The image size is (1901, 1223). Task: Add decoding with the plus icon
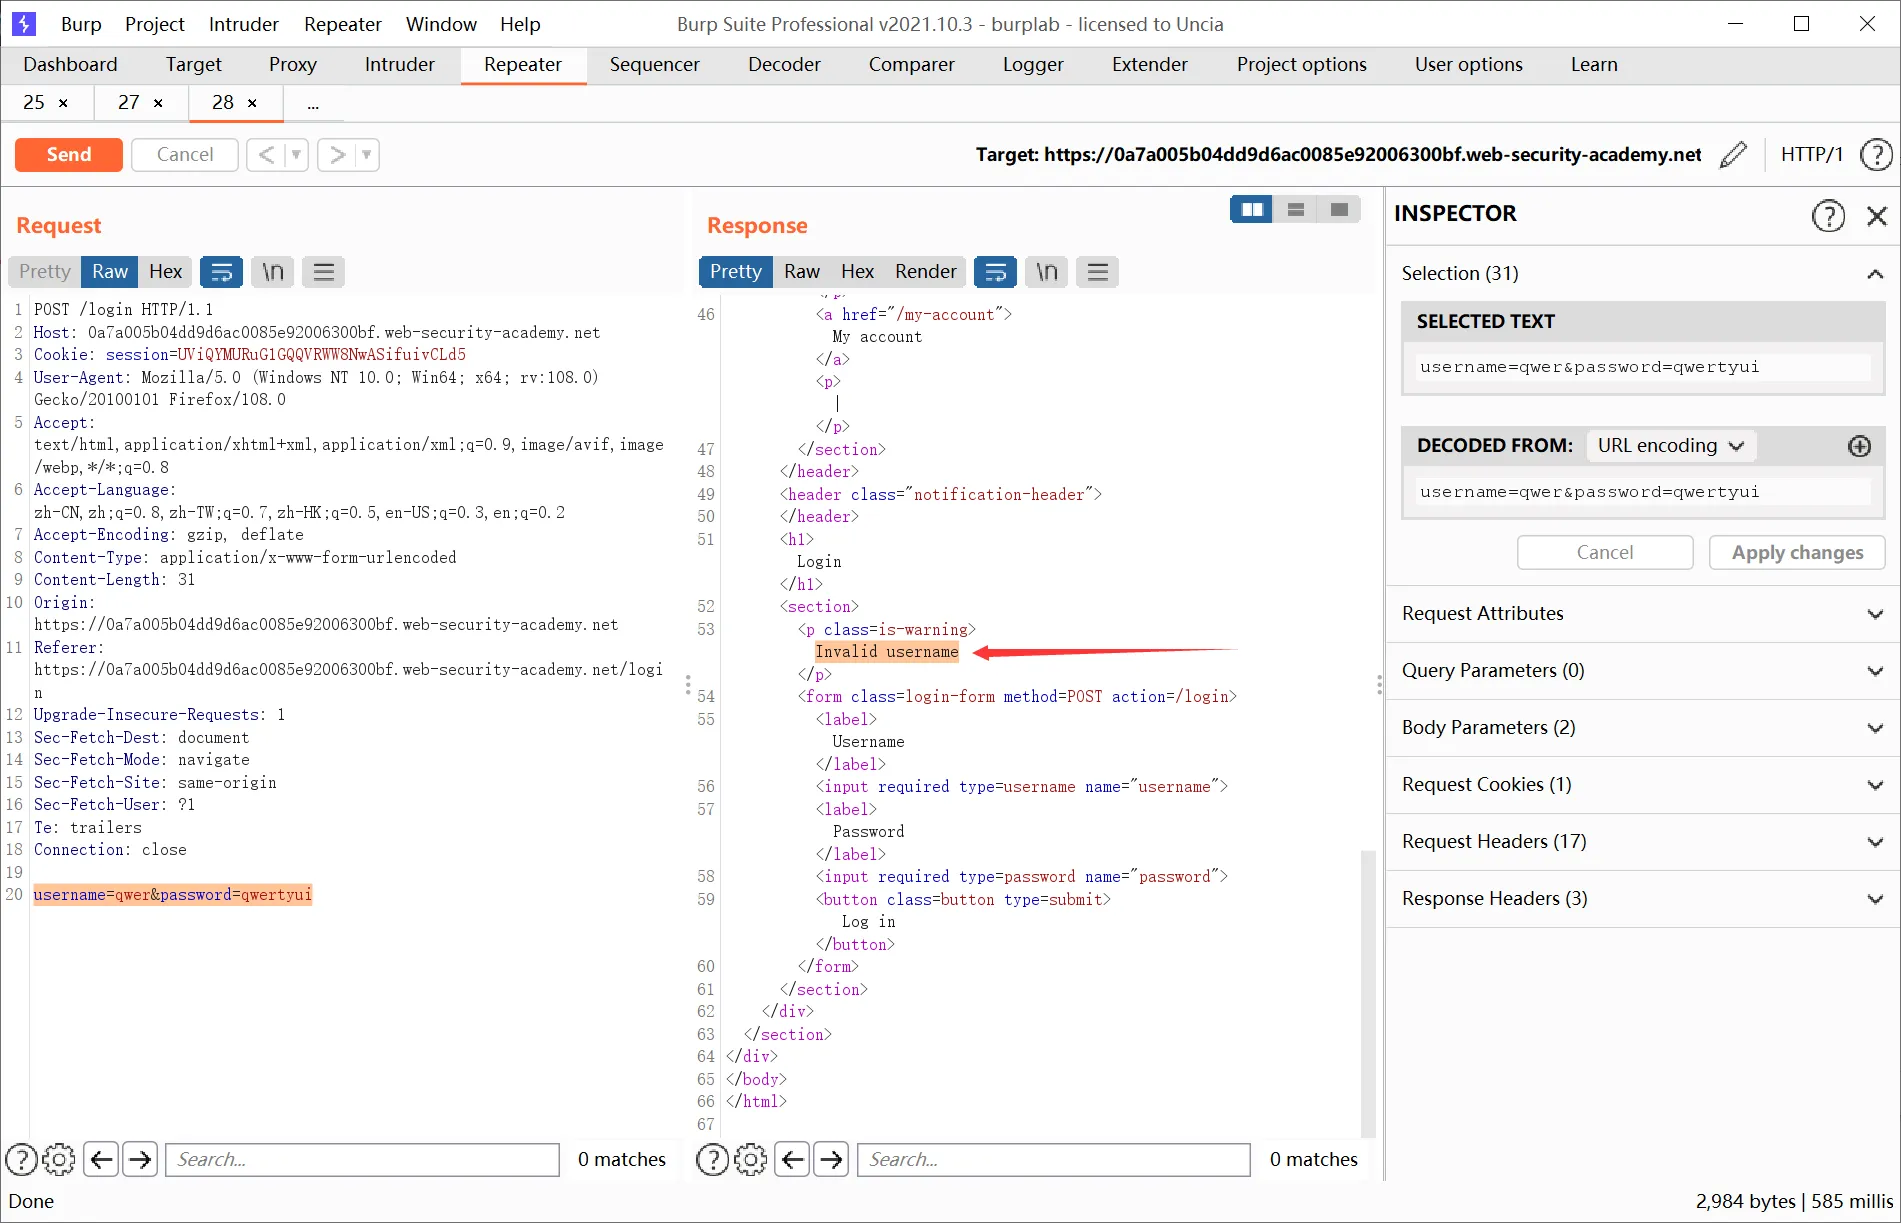coord(1859,446)
